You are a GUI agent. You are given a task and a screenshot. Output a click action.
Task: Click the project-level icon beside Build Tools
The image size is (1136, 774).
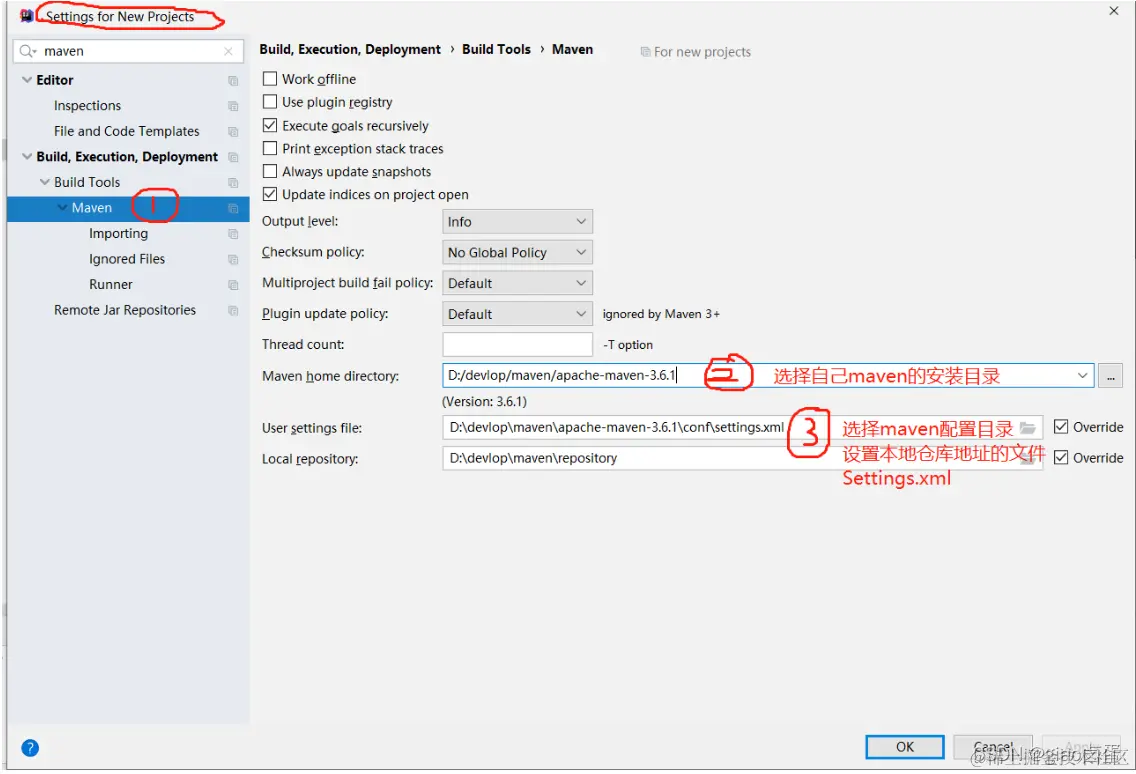[x=233, y=183]
